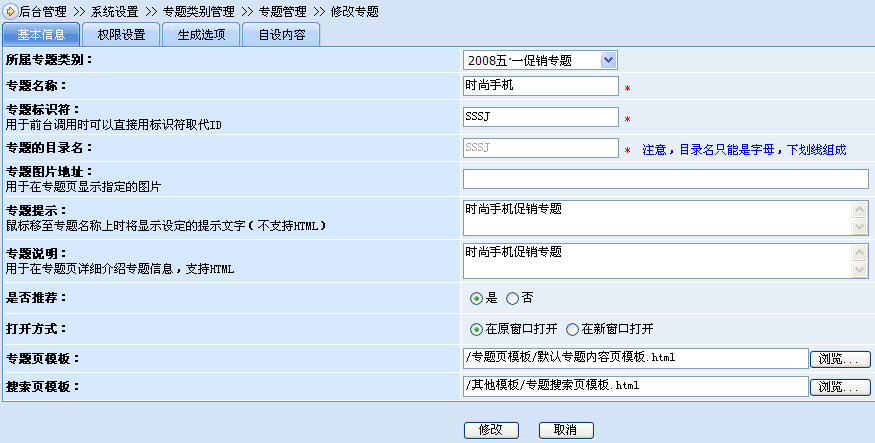Viewport: 875px width, 443px height.
Task: Switch to the 权限设置 tab
Action: click(x=121, y=35)
